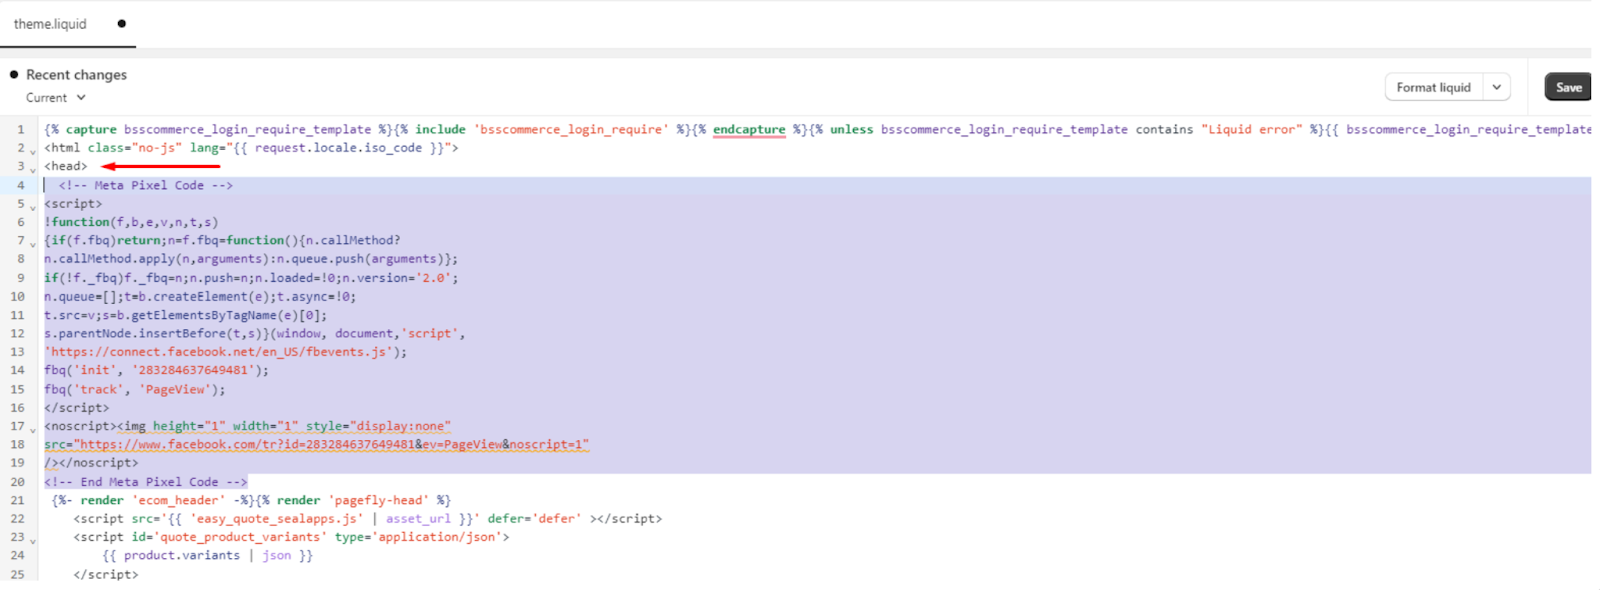Viewport: 1600px width, 590px height.
Task: Click the html class="no-js" line
Action: click(251, 147)
